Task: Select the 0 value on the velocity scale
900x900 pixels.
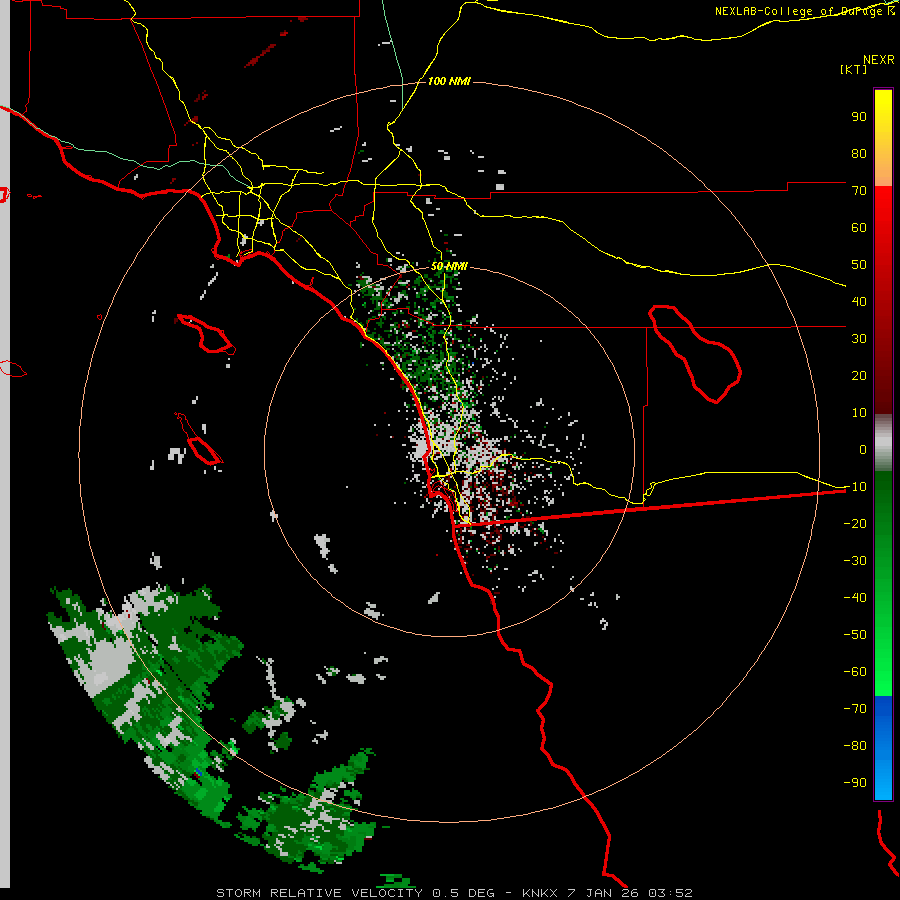Action: [x=863, y=449]
